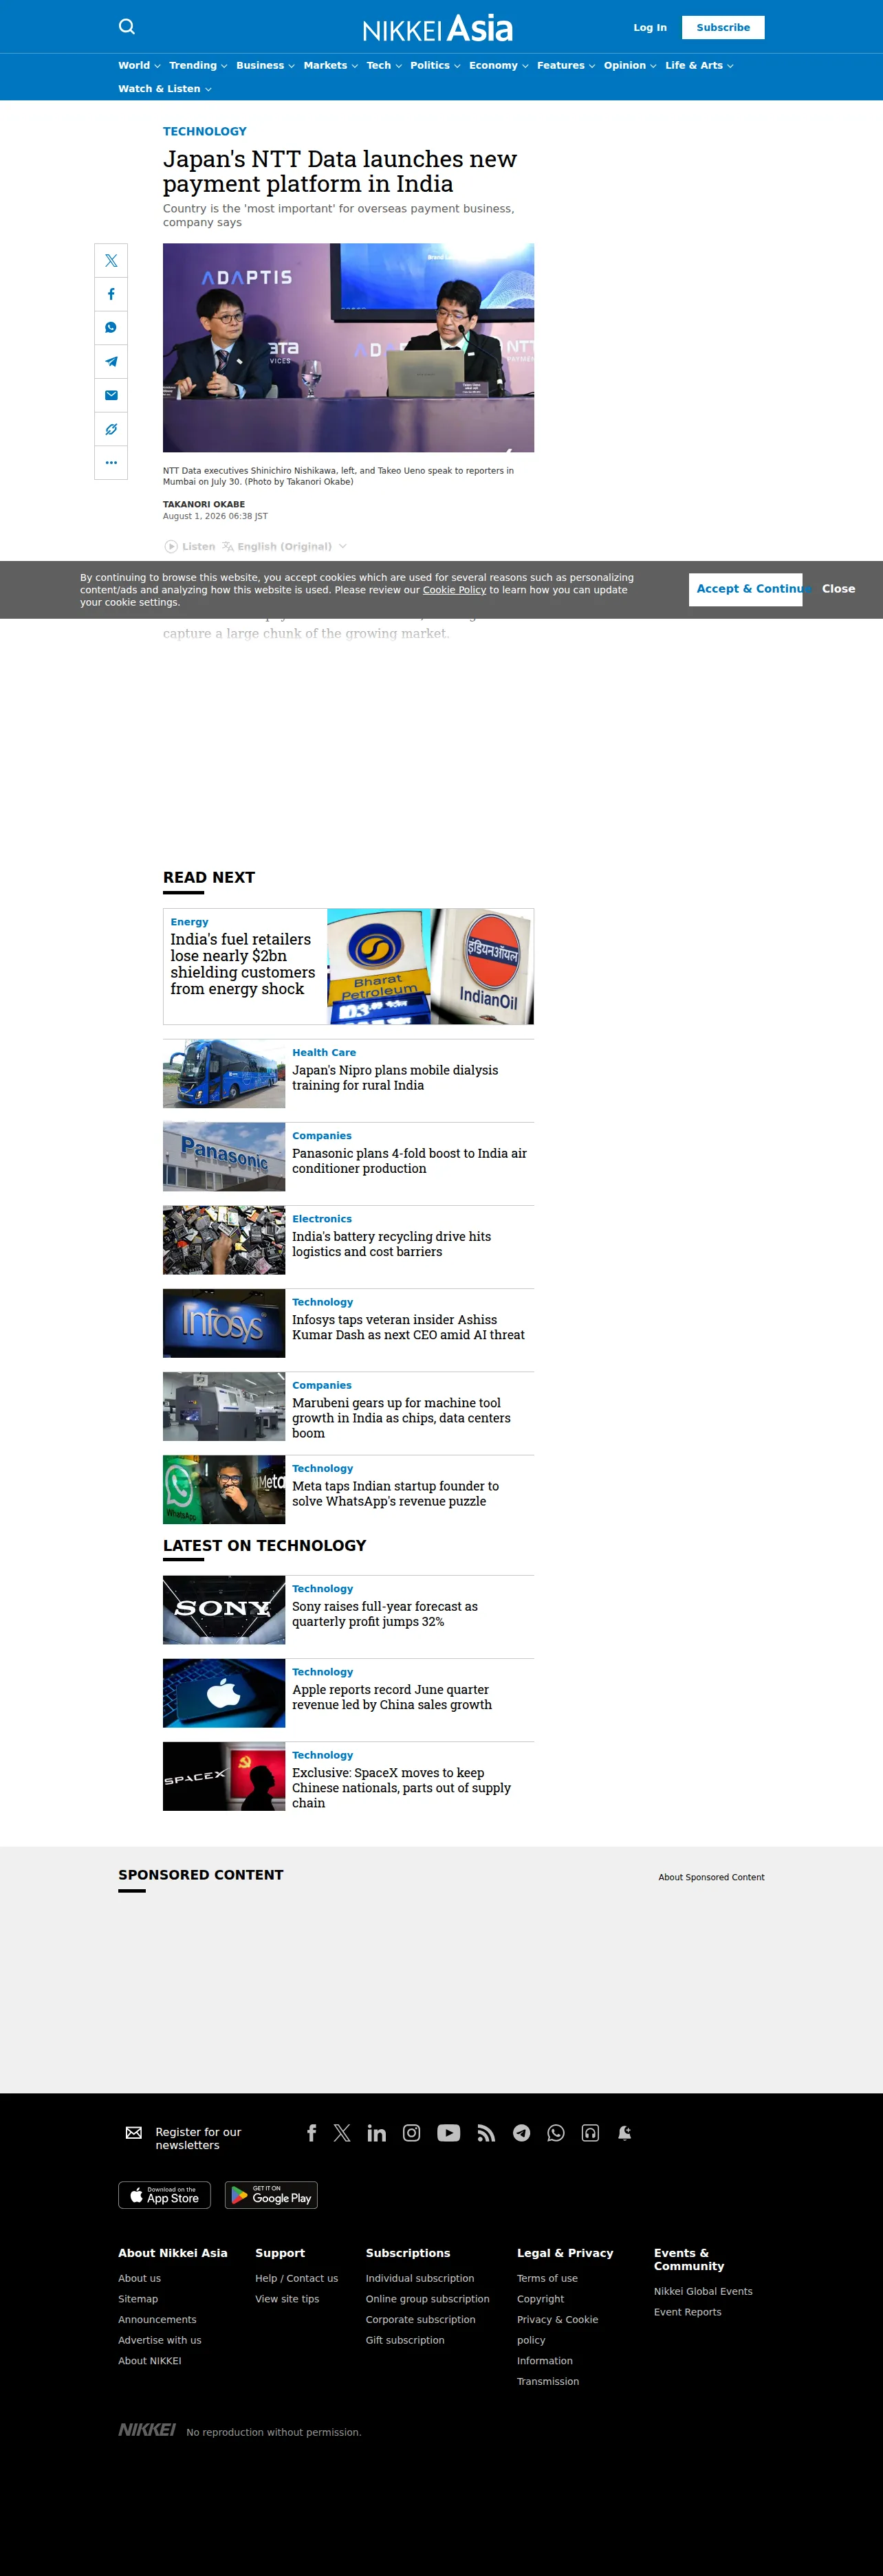883x2576 pixels.
Task: Play the article audio with Listen
Action: 190,547
